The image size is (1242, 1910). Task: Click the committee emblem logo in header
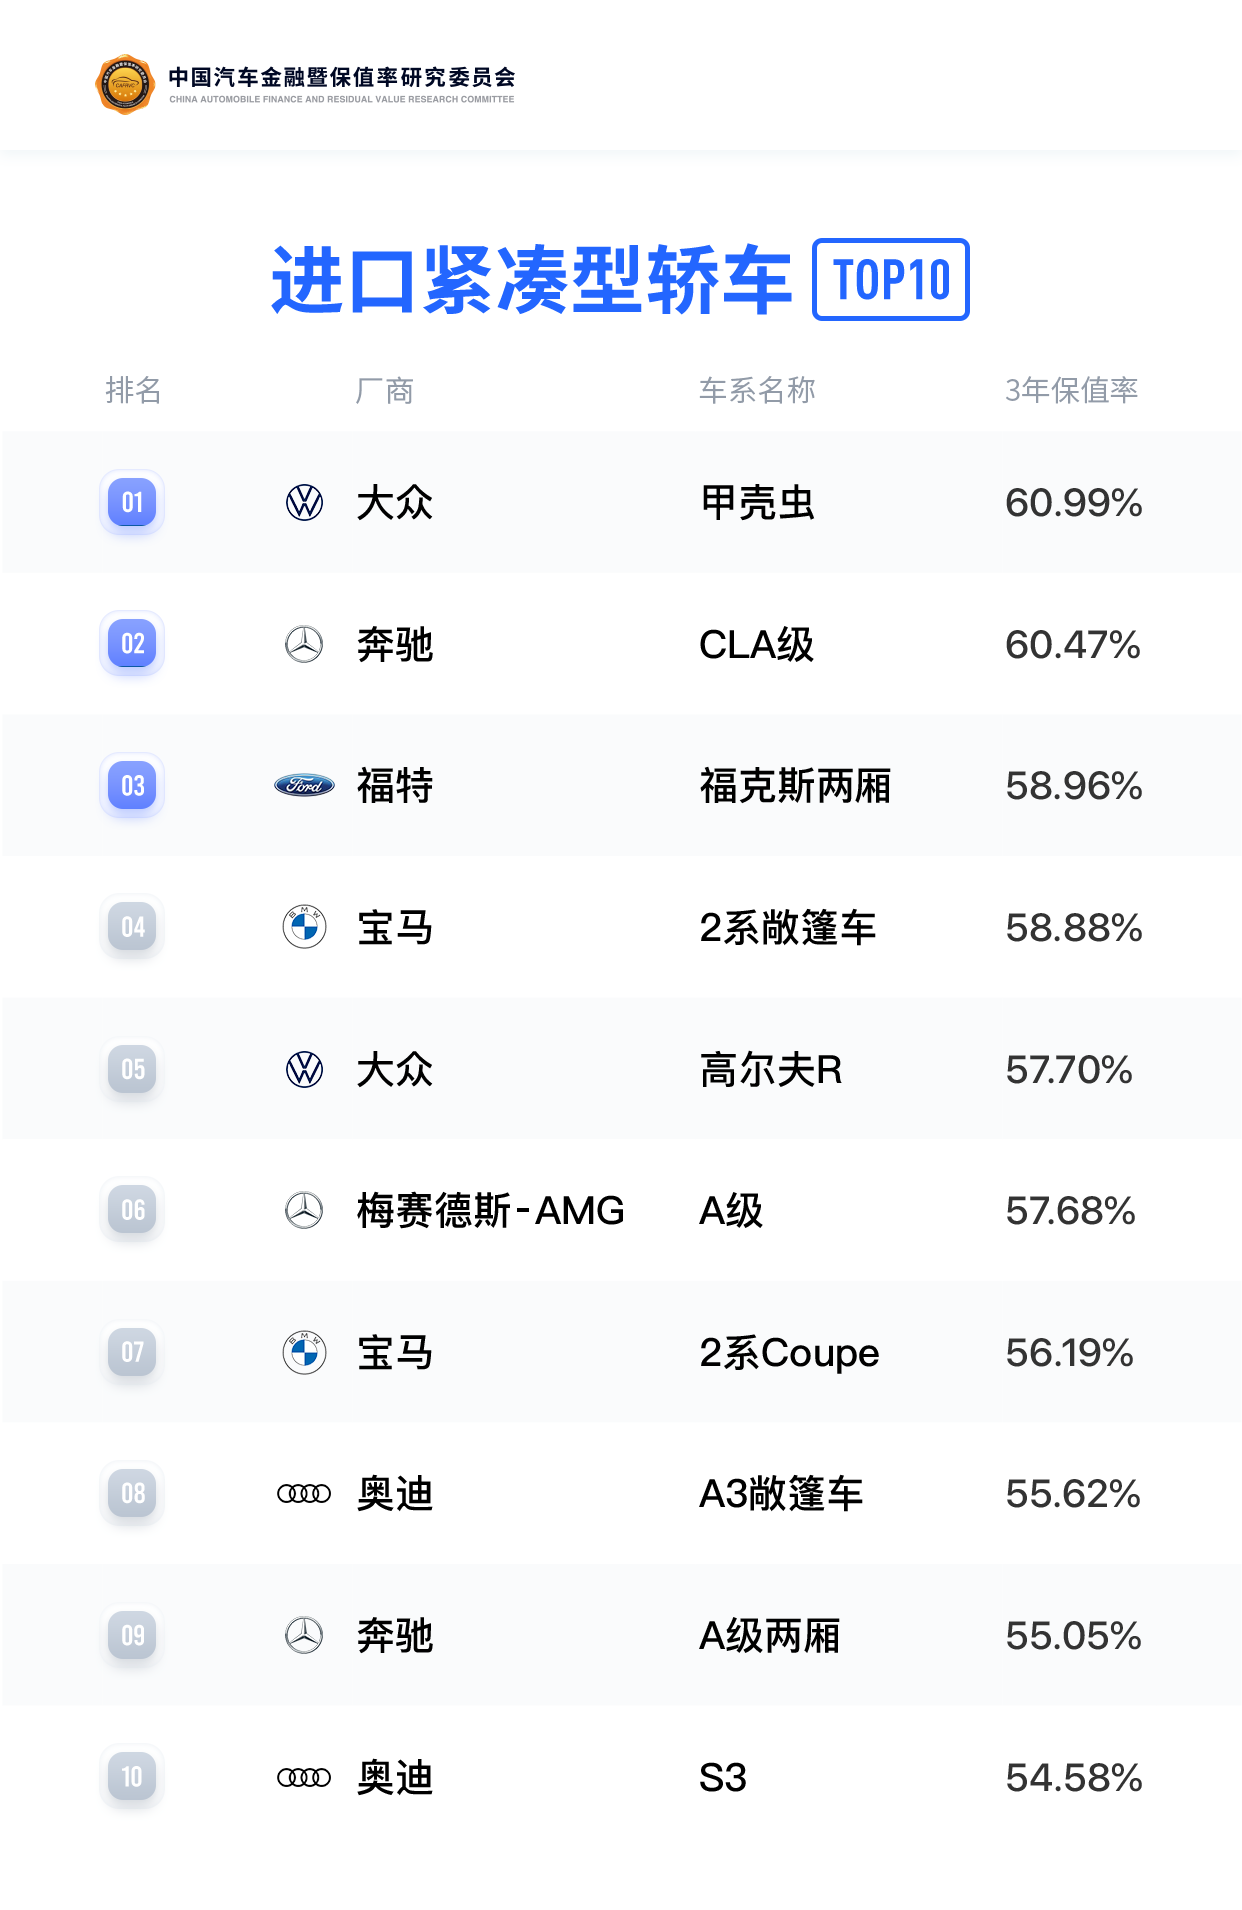[x=125, y=85]
